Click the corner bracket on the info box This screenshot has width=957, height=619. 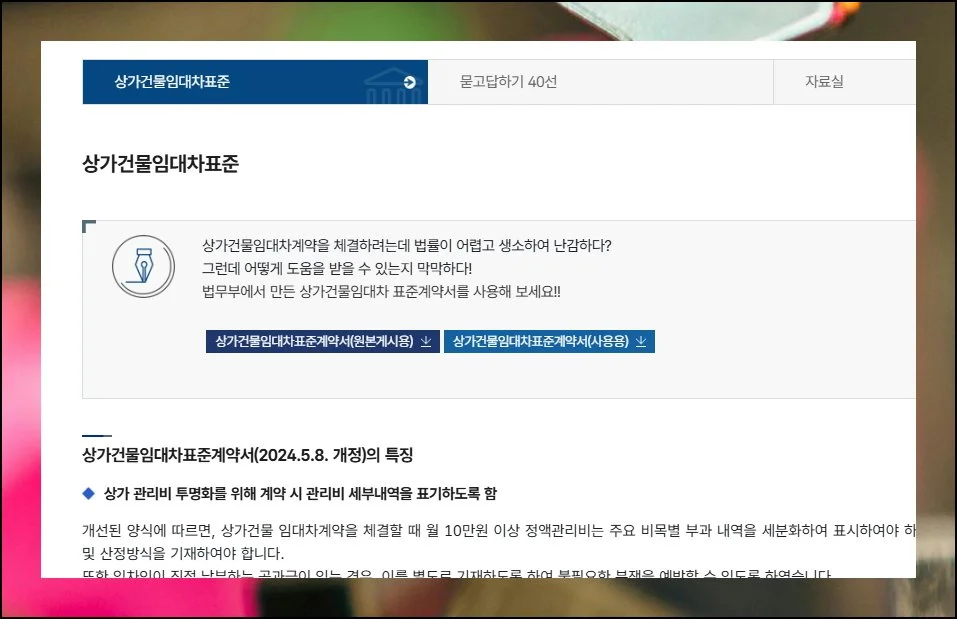tap(89, 227)
